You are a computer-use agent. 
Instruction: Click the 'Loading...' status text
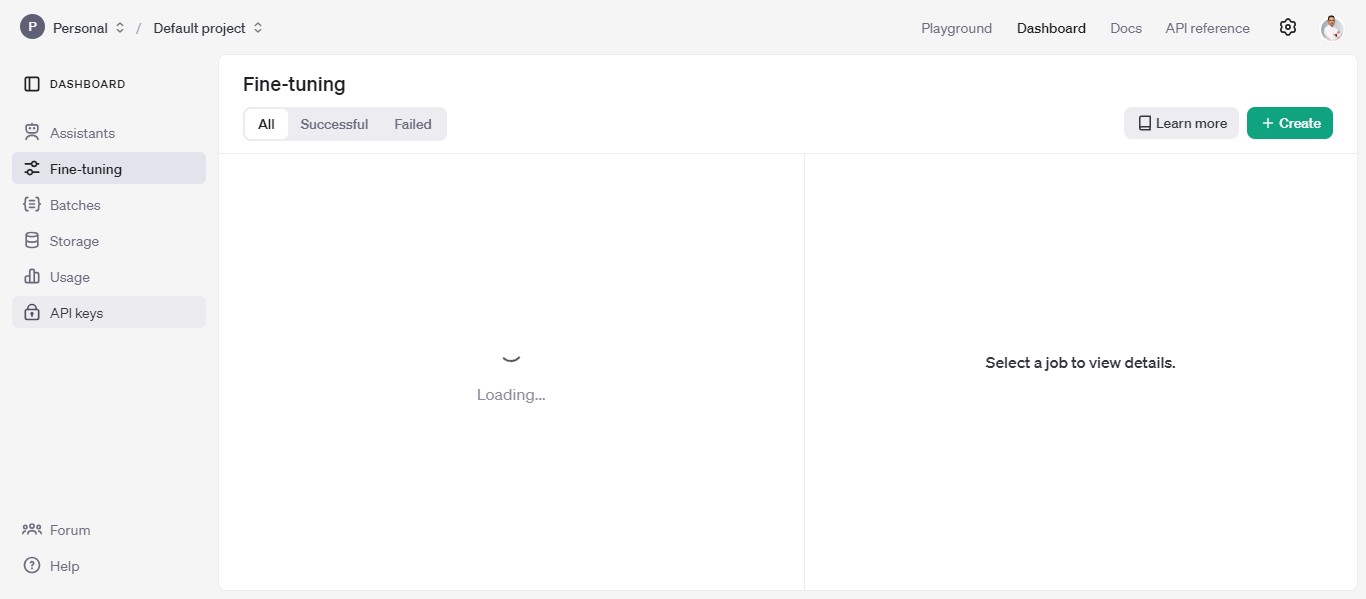[x=511, y=395]
